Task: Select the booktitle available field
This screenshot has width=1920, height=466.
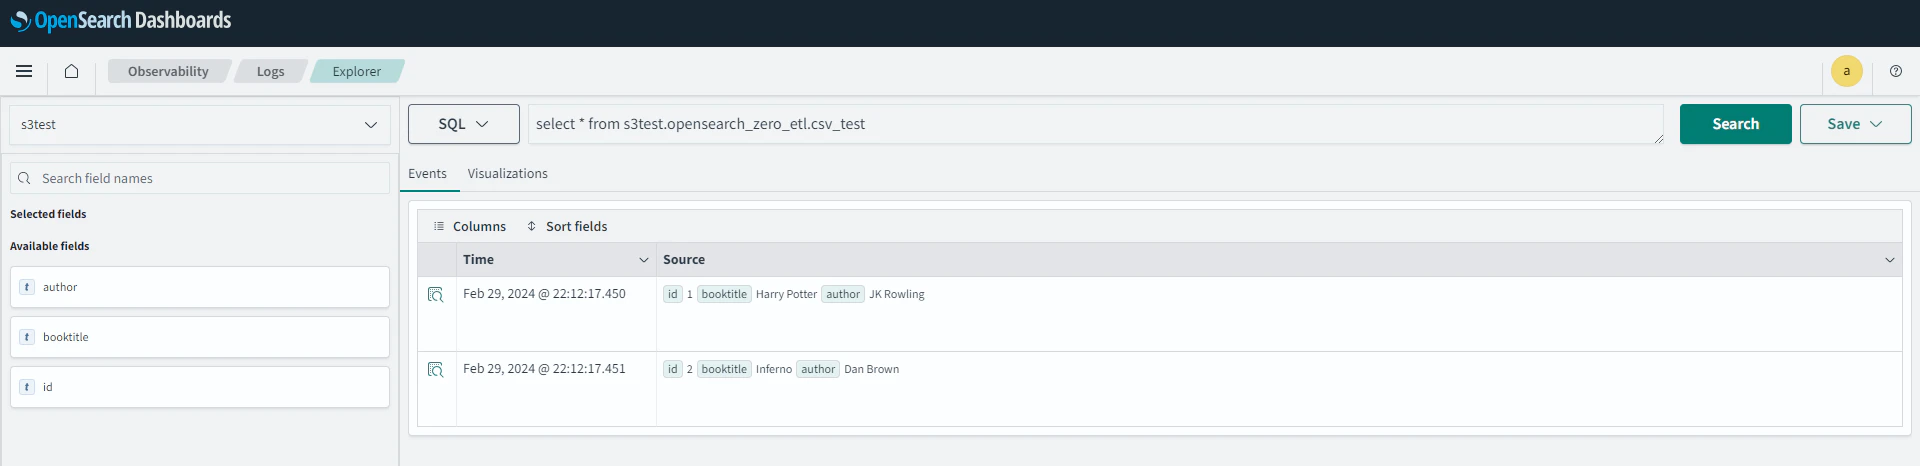Action: click(200, 337)
